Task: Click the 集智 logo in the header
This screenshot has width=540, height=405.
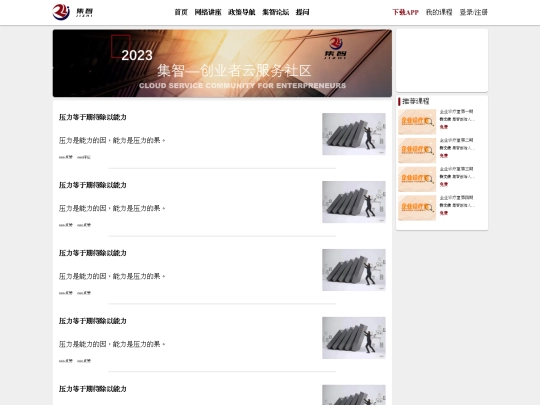Action: (x=73, y=12)
